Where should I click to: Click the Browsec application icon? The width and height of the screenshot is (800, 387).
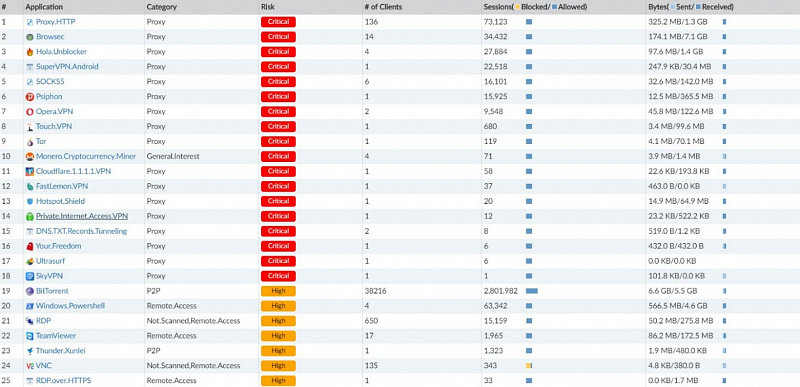[30, 37]
